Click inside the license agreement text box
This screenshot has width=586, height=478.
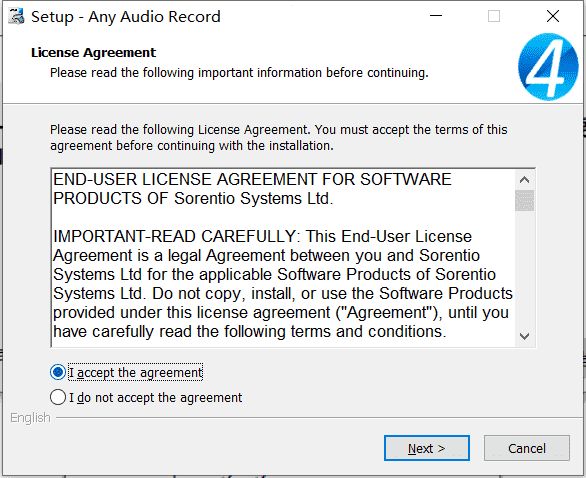(283, 258)
